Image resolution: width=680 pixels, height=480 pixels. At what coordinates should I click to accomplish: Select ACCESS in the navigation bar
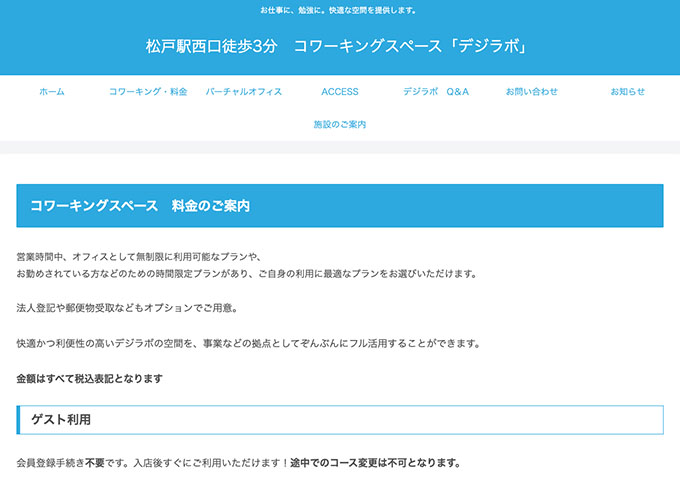pos(340,91)
